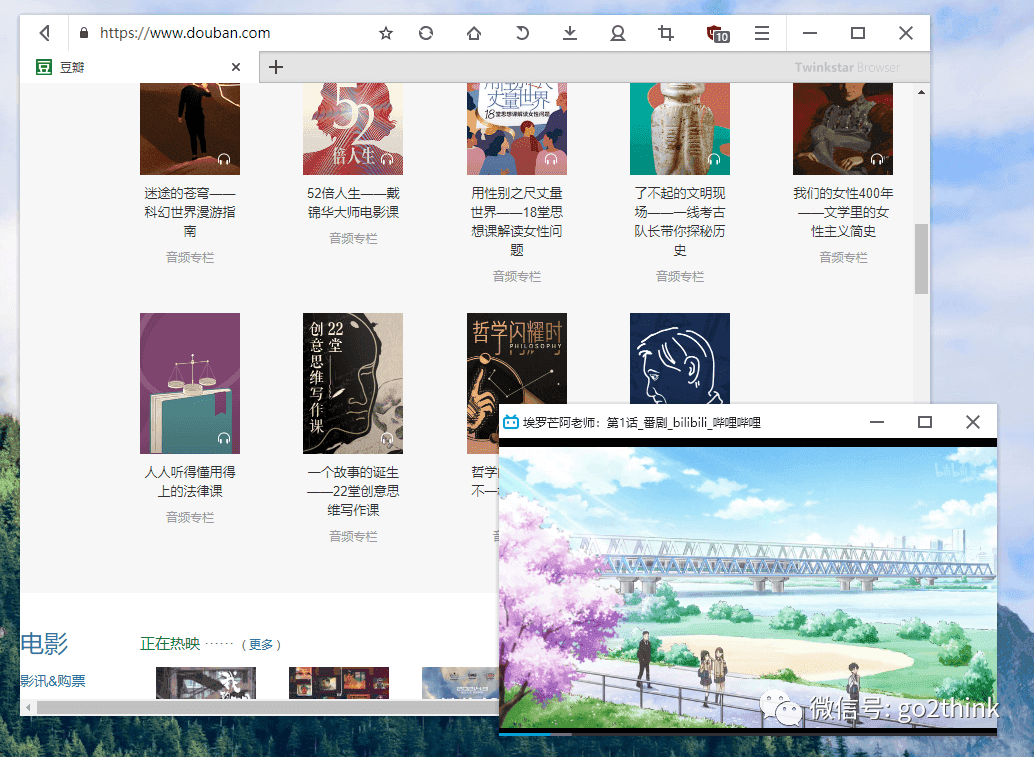Bookmark page with star icon

pyautogui.click(x=386, y=33)
